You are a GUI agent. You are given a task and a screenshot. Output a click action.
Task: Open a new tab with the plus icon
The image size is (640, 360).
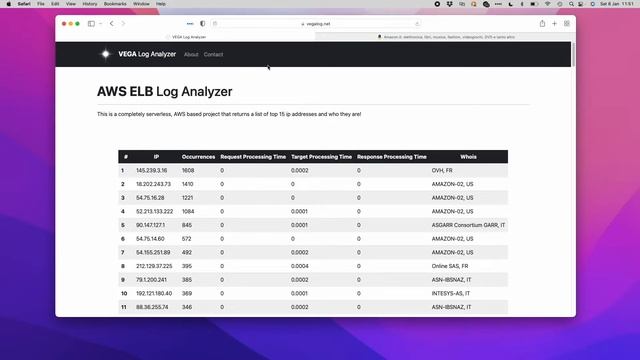[554, 24]
